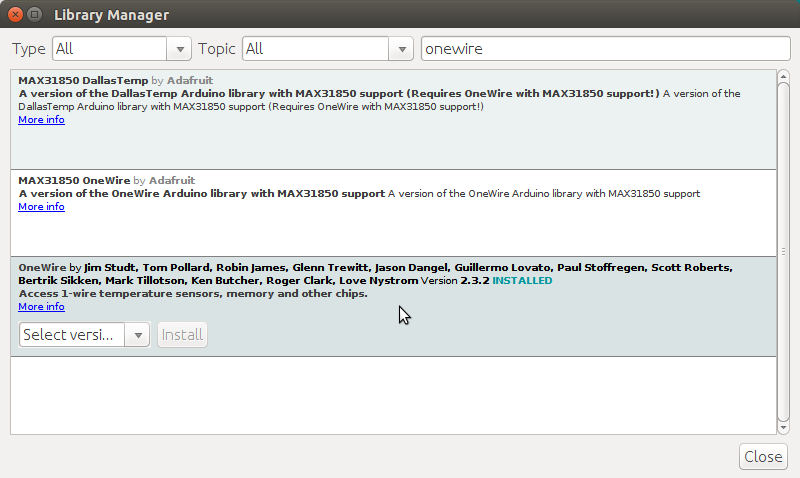Click the Close button
Screen dimensions: 800x478
pyautogui.click(x=763, y=457)
